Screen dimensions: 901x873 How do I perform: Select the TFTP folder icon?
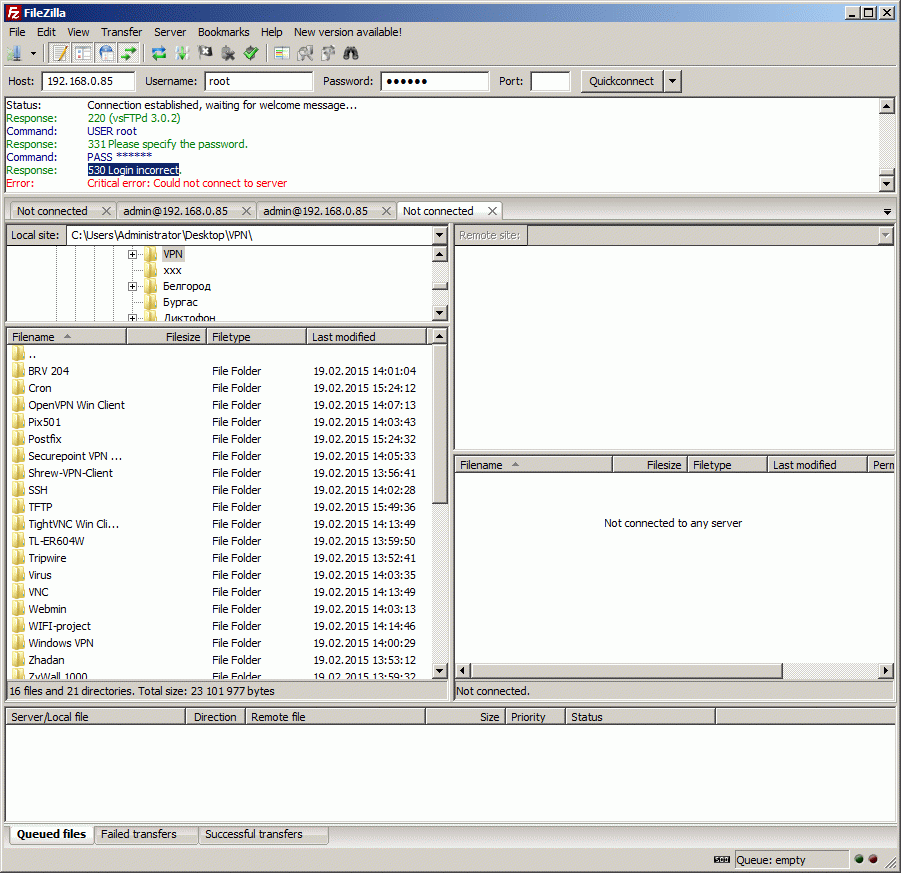coord(18,507)
